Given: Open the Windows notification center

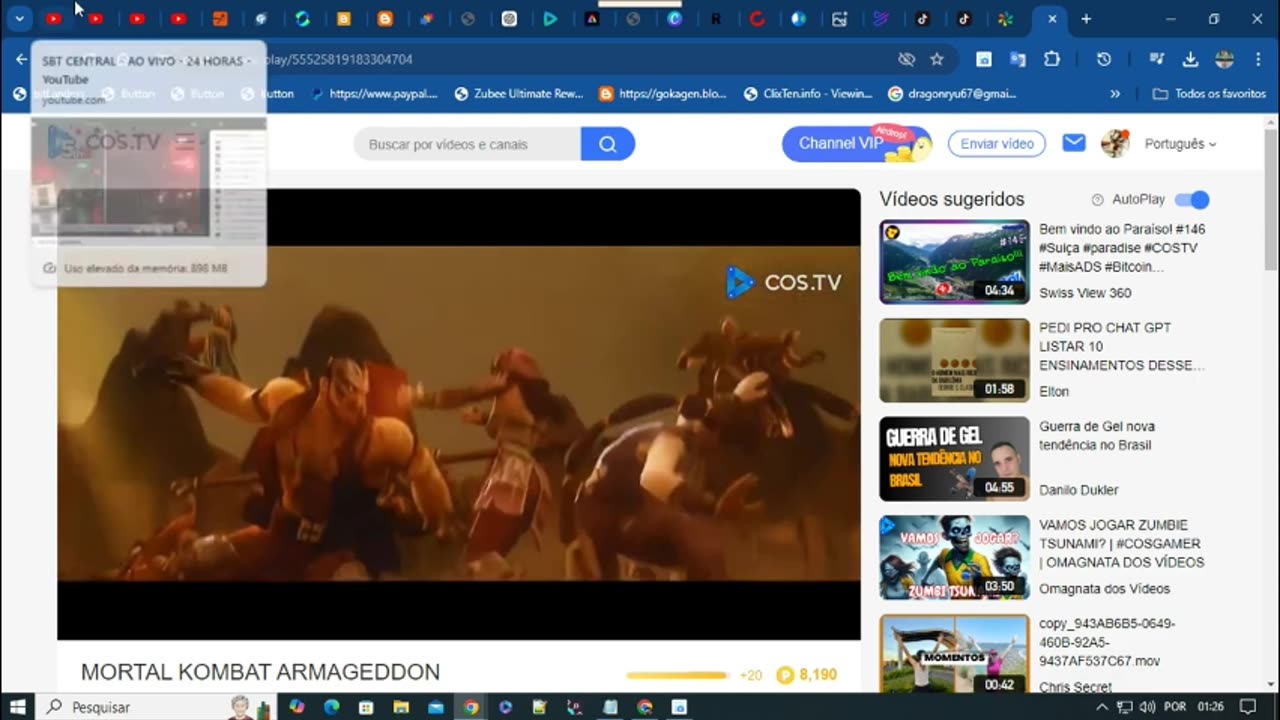Looking at the screenshot, I should pyautogui.click(x=1247, y=707).
